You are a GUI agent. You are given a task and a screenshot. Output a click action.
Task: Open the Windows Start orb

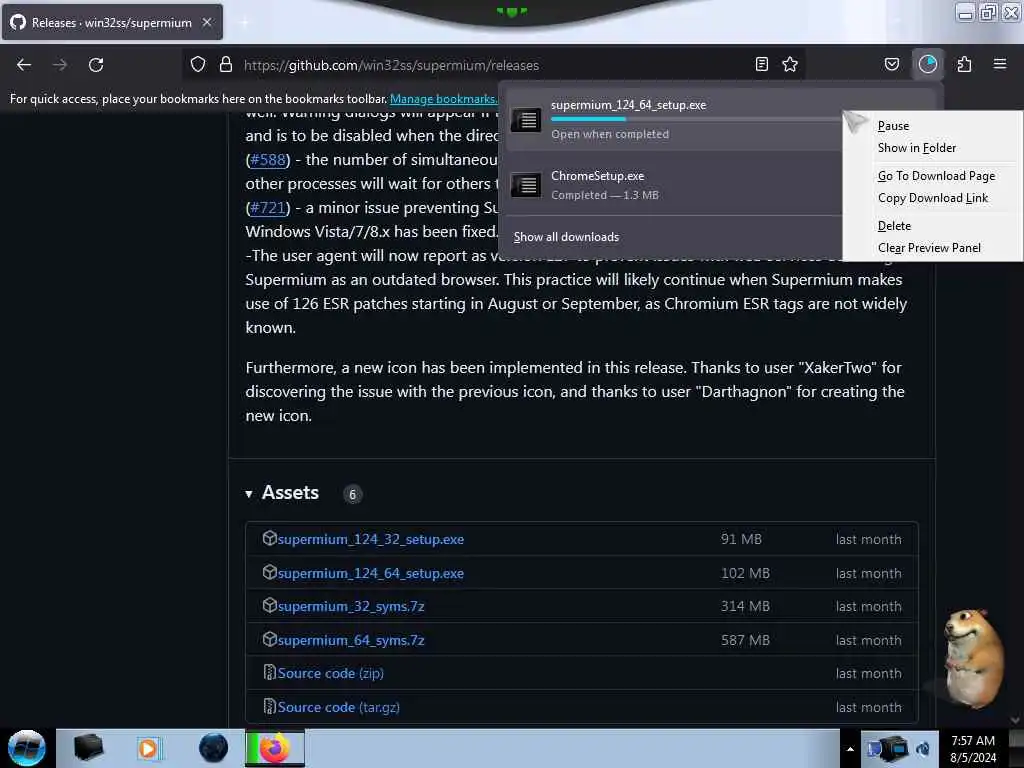27,748
